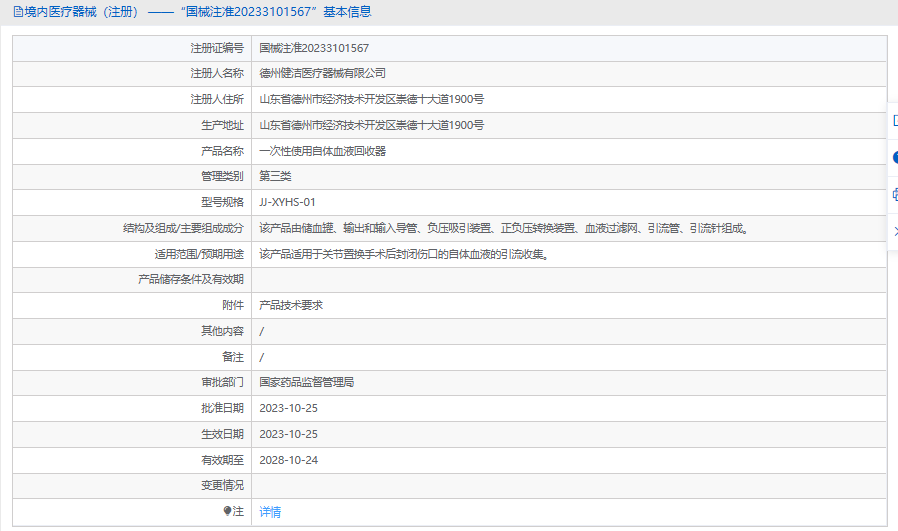Click the 注册人住所 address value

tap(371, 99)
